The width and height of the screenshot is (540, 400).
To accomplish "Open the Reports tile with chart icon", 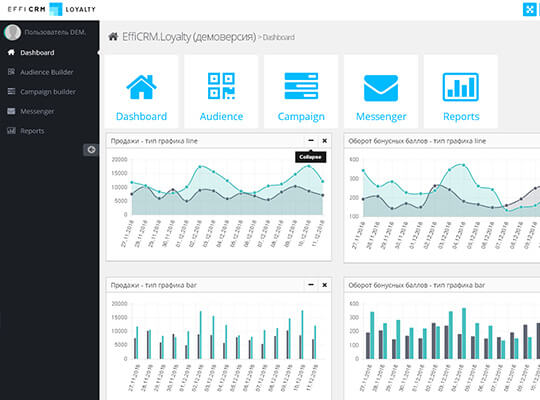I will click(x=461, y=92).
